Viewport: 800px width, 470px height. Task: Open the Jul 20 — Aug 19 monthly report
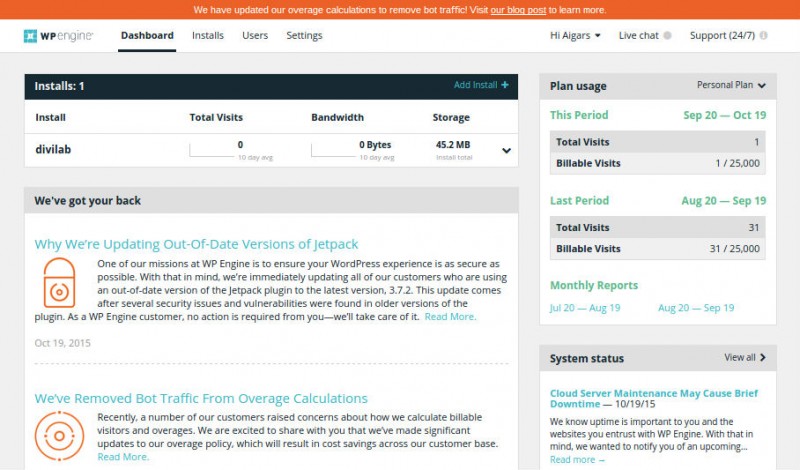coord(585,308)
